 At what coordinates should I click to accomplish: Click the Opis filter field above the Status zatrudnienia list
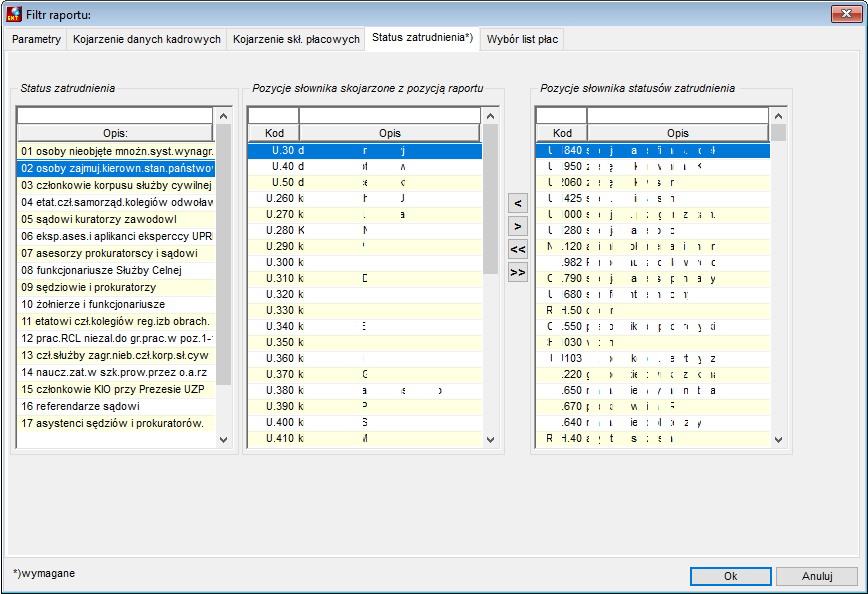(x=115, y=116)
